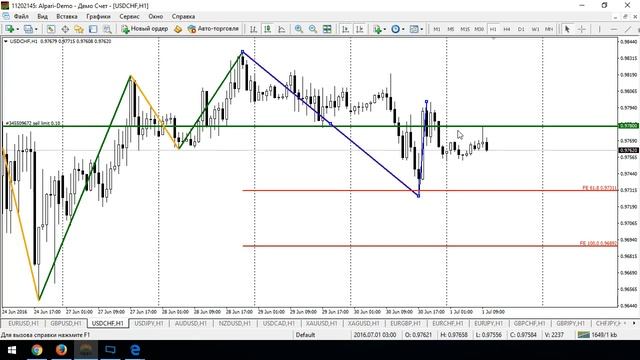Screen dimensions: 640x360
Task: Open Chrome from the taskbar
Action: 37,350
